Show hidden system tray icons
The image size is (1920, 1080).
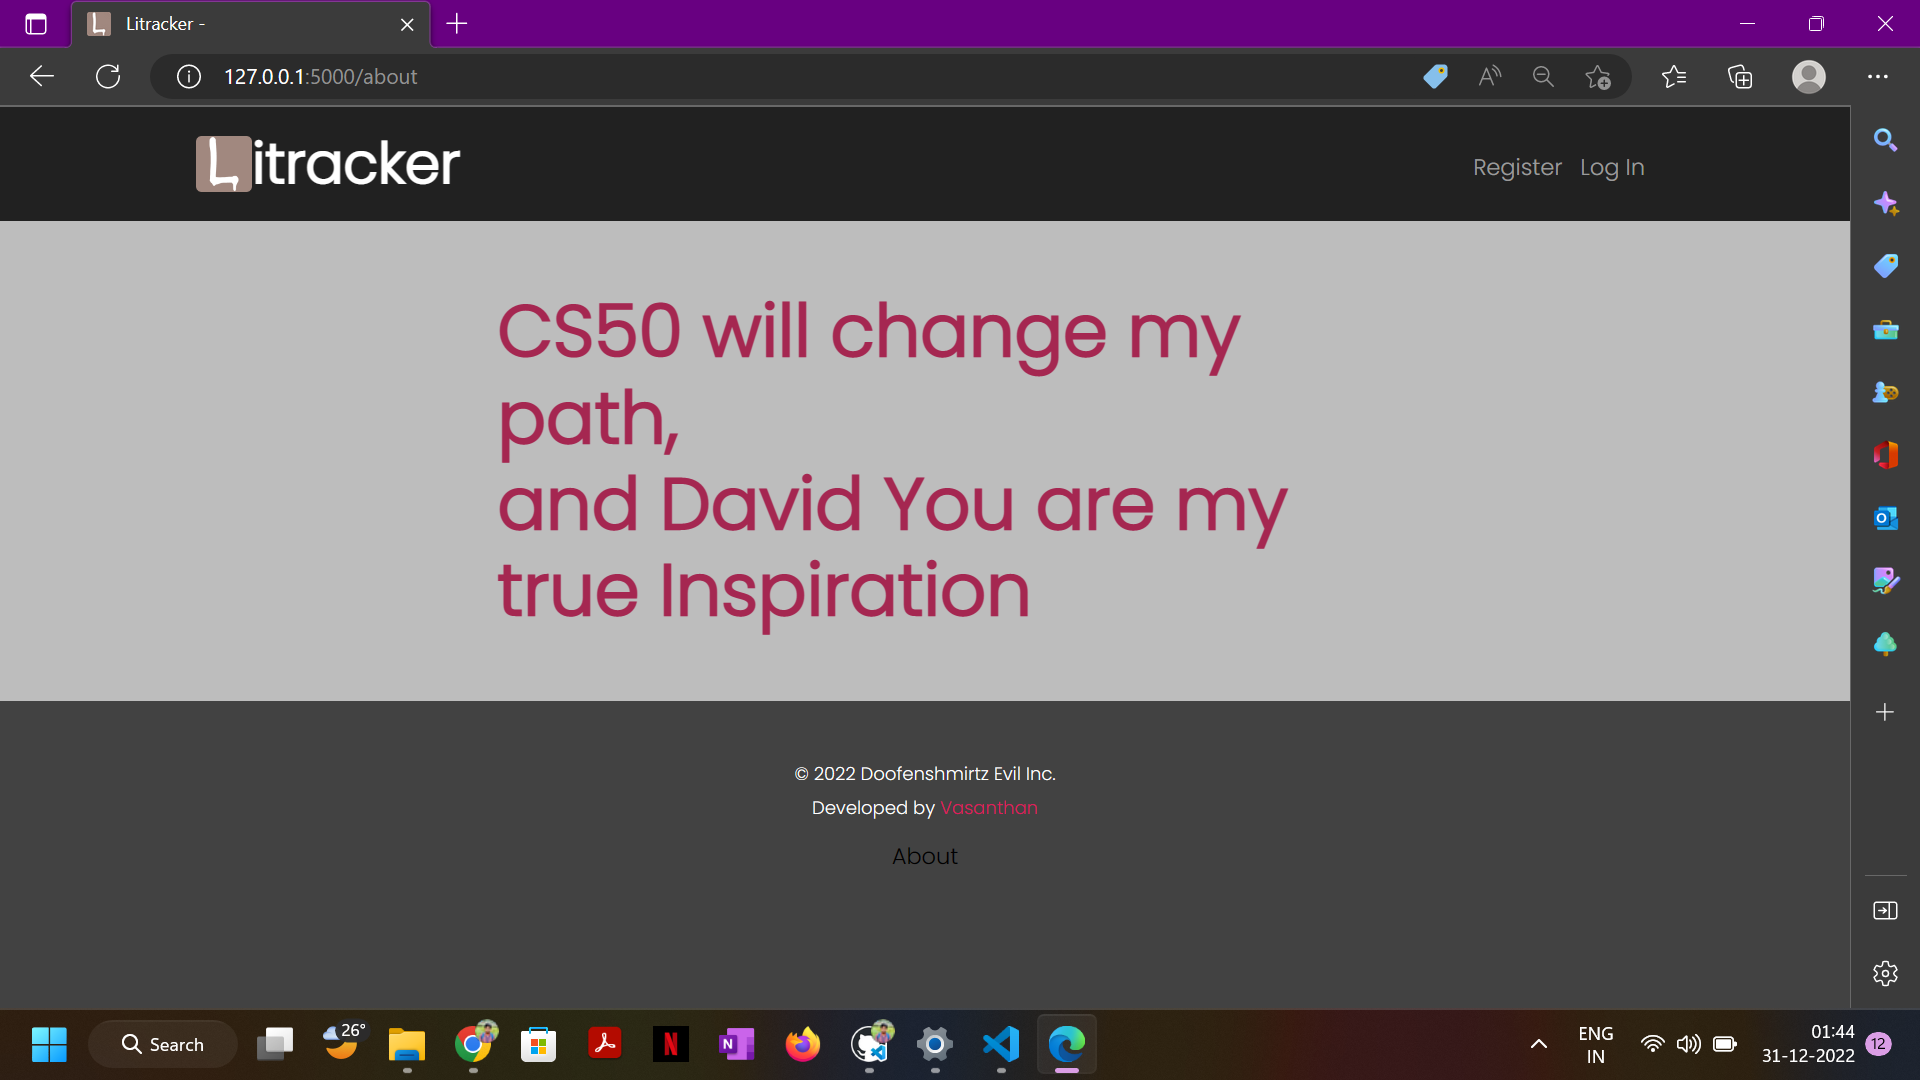click(1538, 1044)
